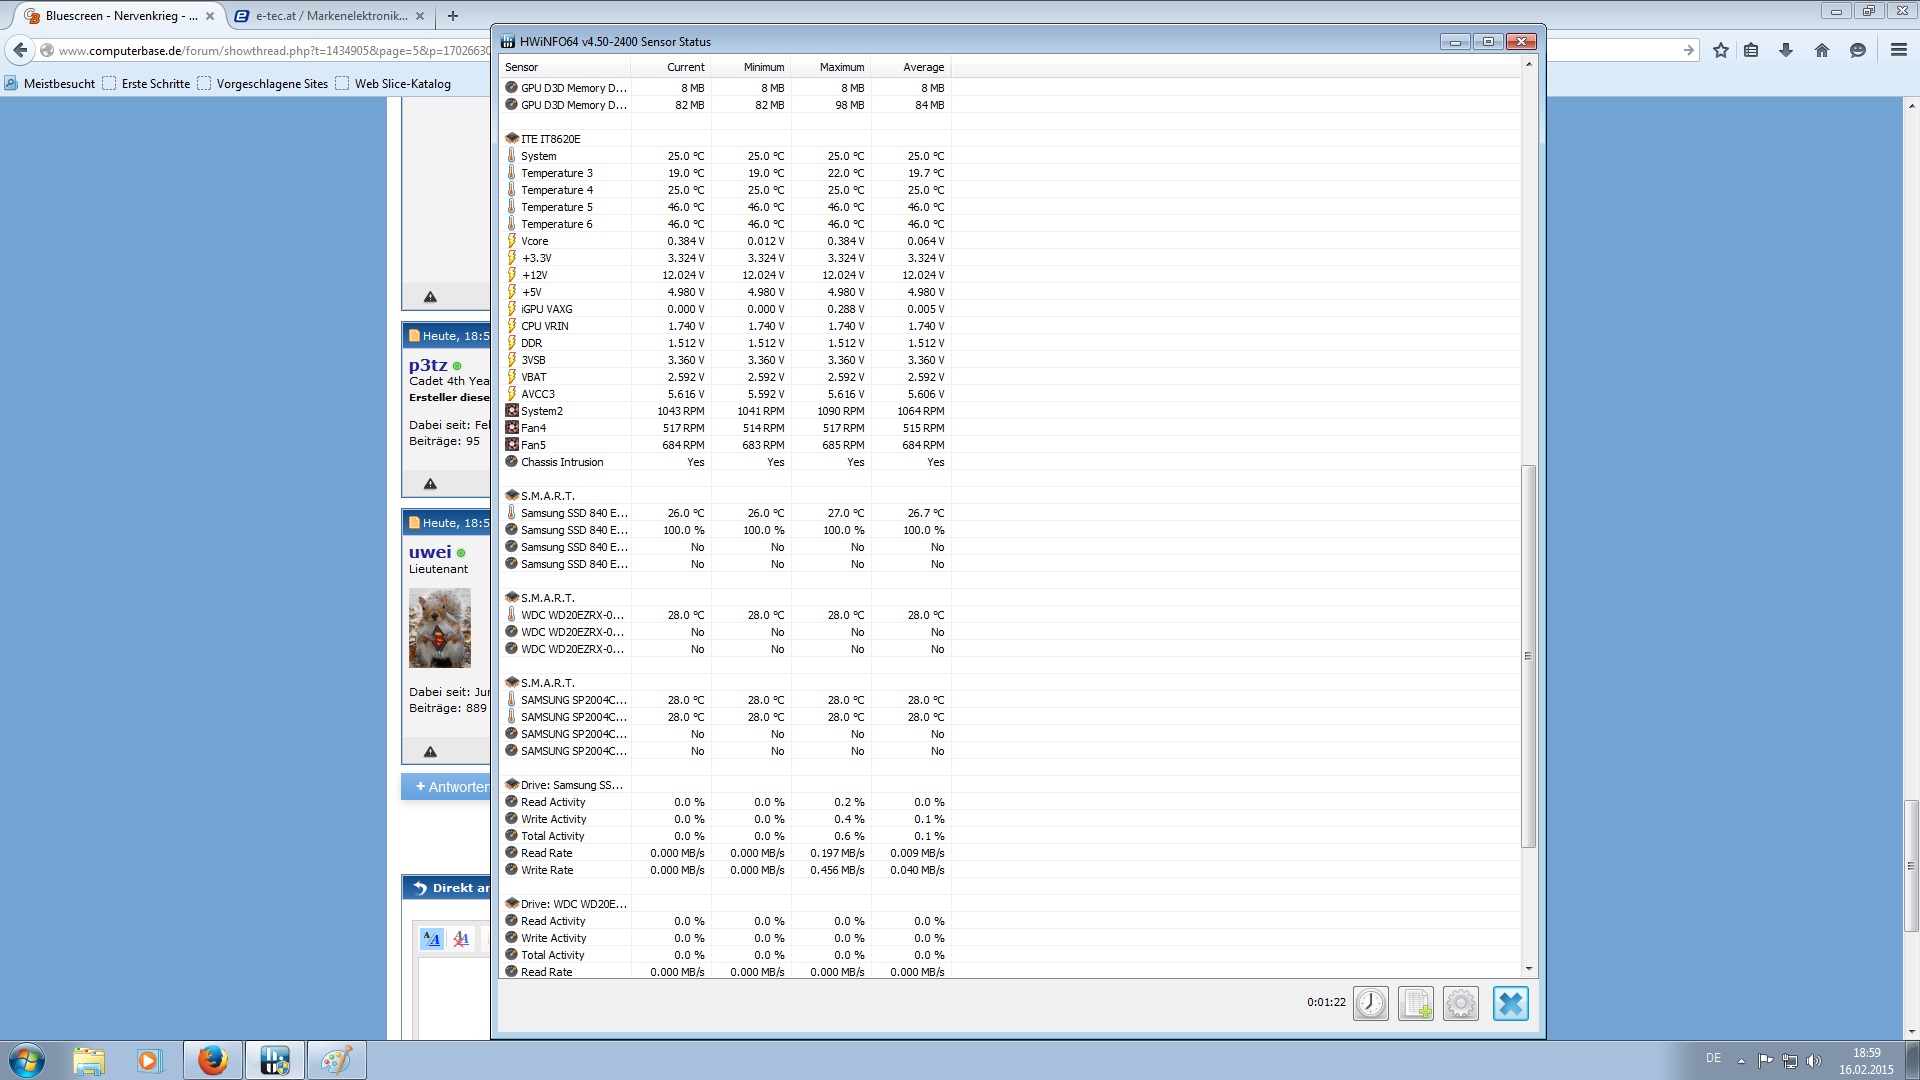Switch to e-tec.at browser tab

[330, 16]
